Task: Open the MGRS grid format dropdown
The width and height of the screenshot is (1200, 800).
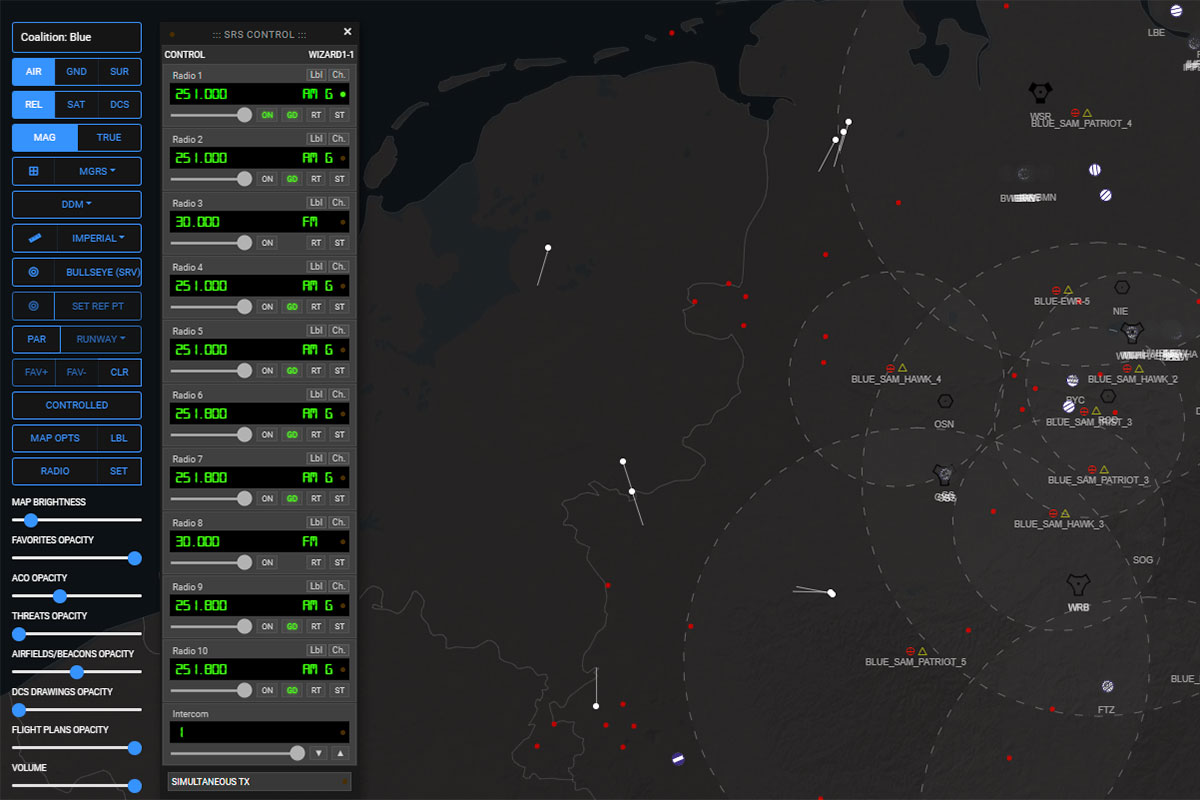Action: [x=97, y=171]
